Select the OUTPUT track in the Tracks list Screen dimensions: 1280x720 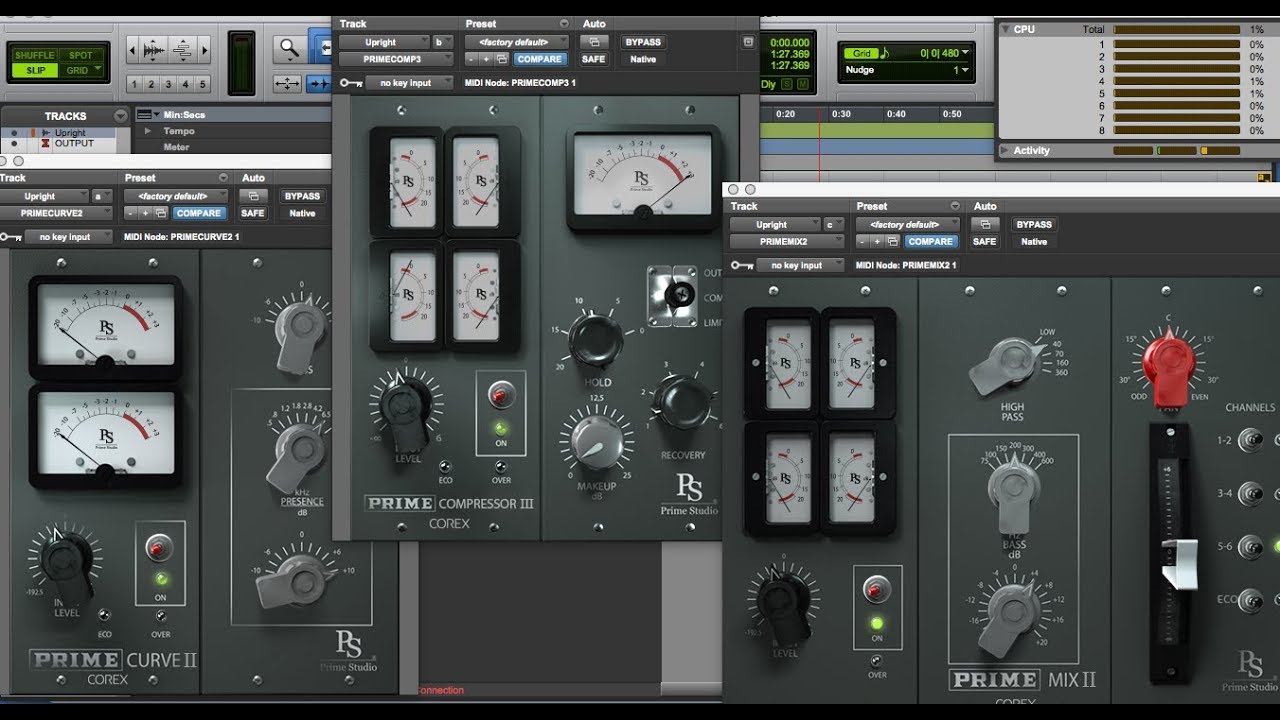tap(74, 144)
